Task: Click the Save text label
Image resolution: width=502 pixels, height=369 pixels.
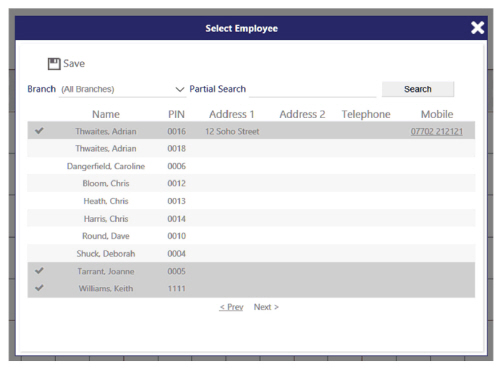Action: click(74, 63)
